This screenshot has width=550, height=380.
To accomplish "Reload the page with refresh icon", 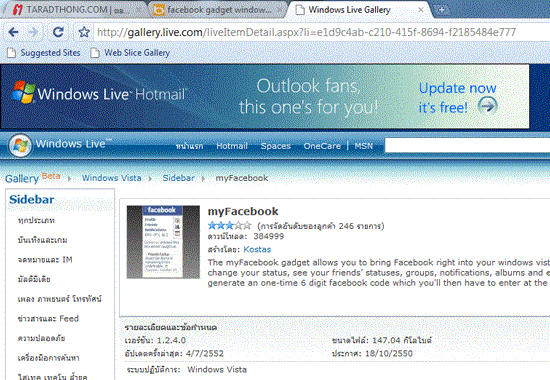I will coord(58,32).
